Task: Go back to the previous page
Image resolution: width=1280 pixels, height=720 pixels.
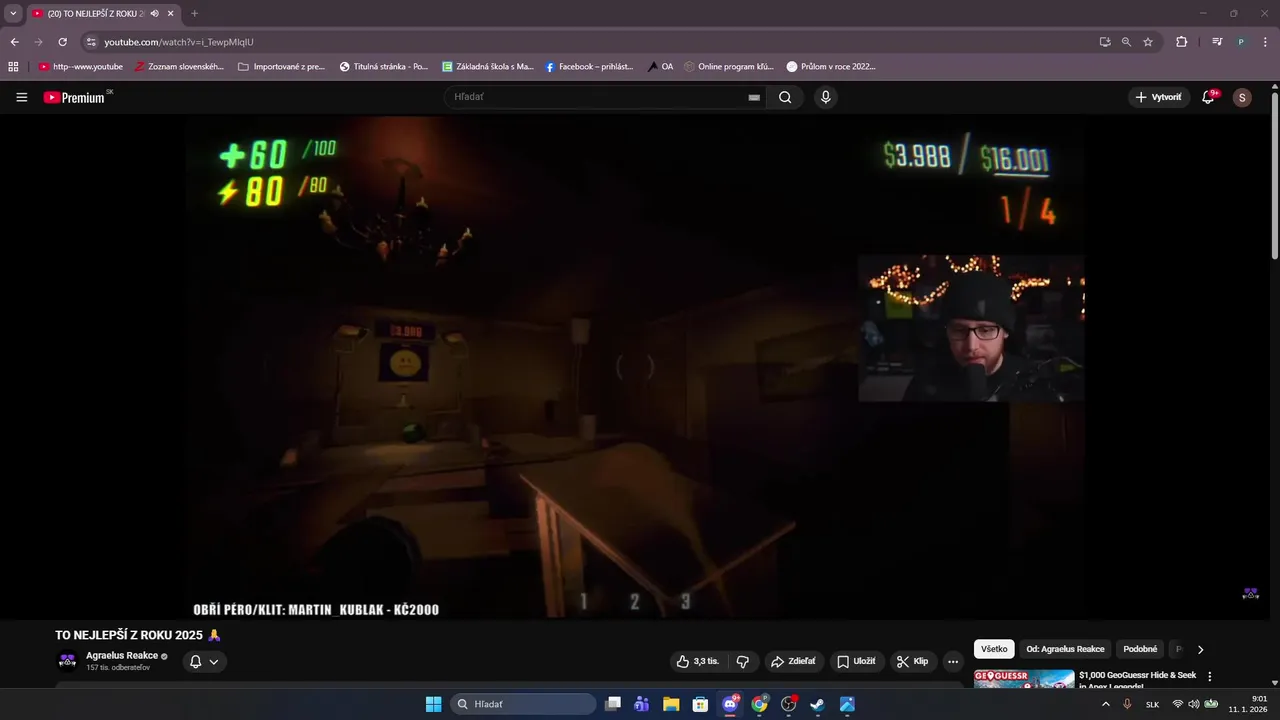Action: [14, 42]
